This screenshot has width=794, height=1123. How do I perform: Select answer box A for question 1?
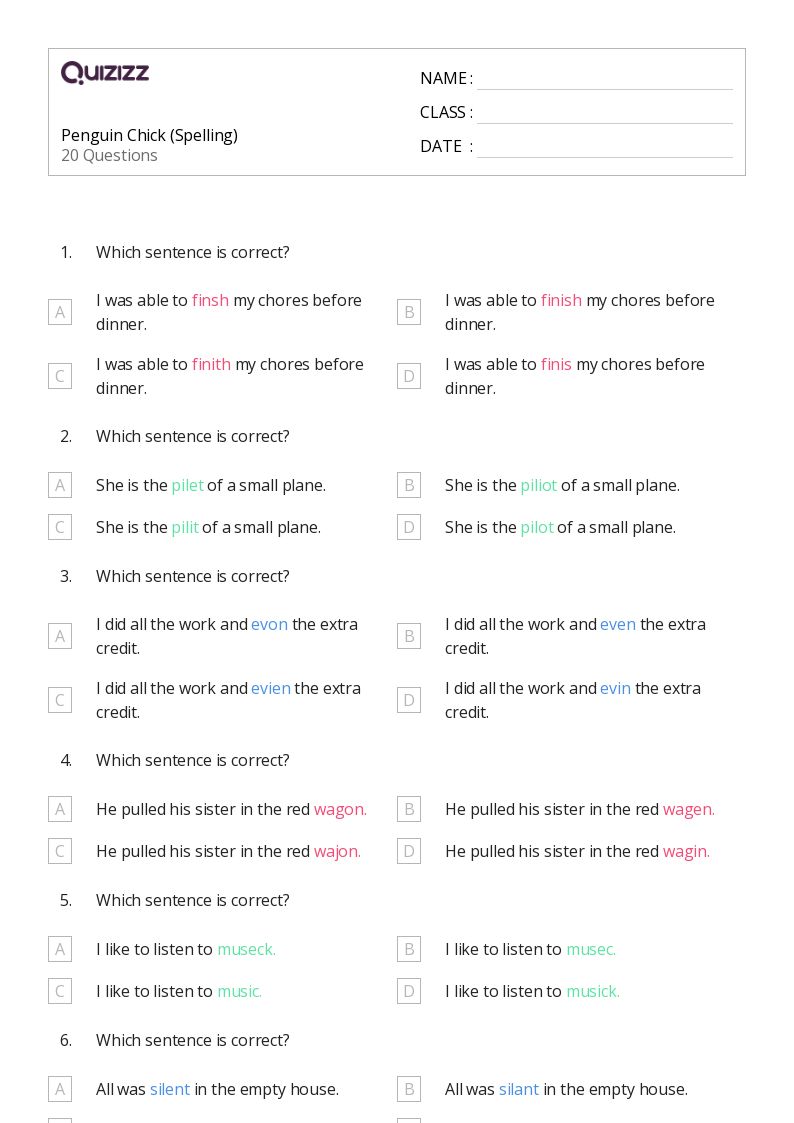click(x=60, y=312)
